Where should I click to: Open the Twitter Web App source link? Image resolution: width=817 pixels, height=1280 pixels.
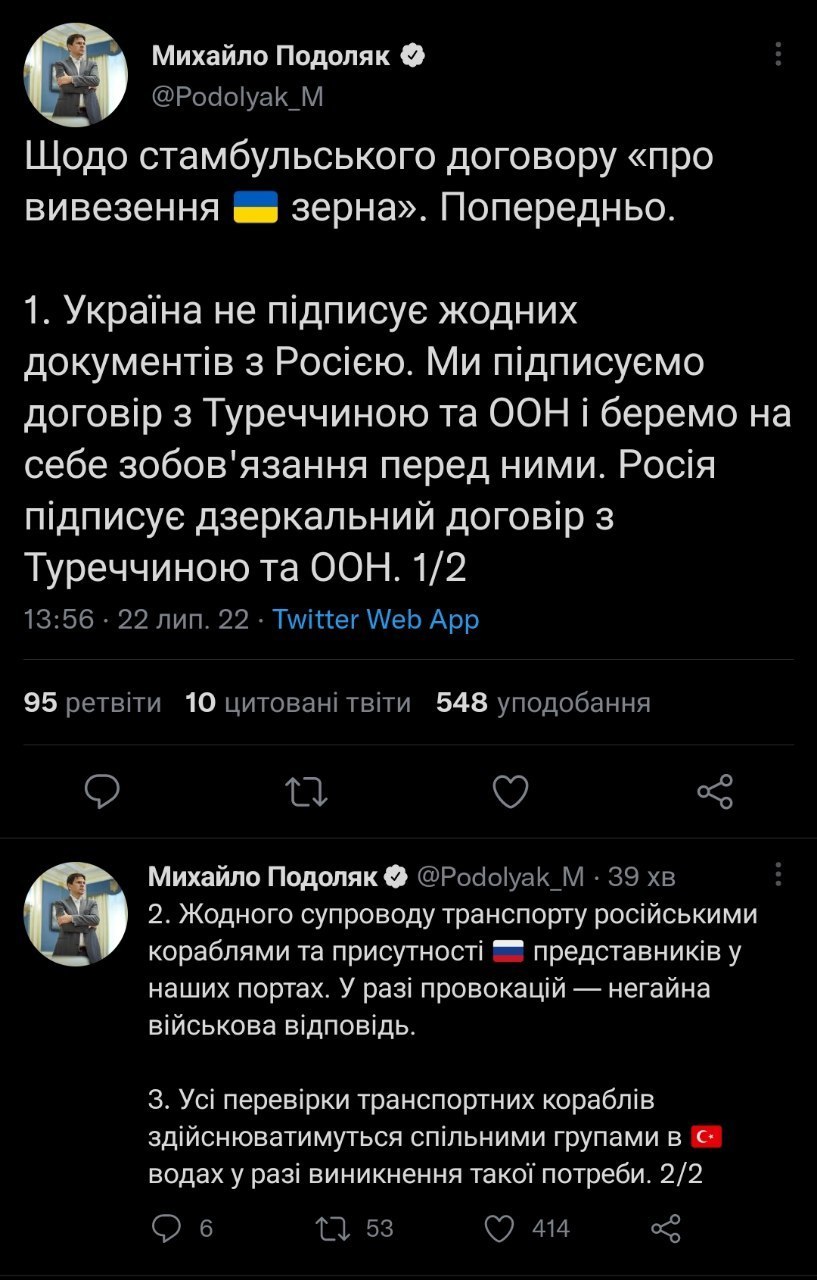point(375,620)
